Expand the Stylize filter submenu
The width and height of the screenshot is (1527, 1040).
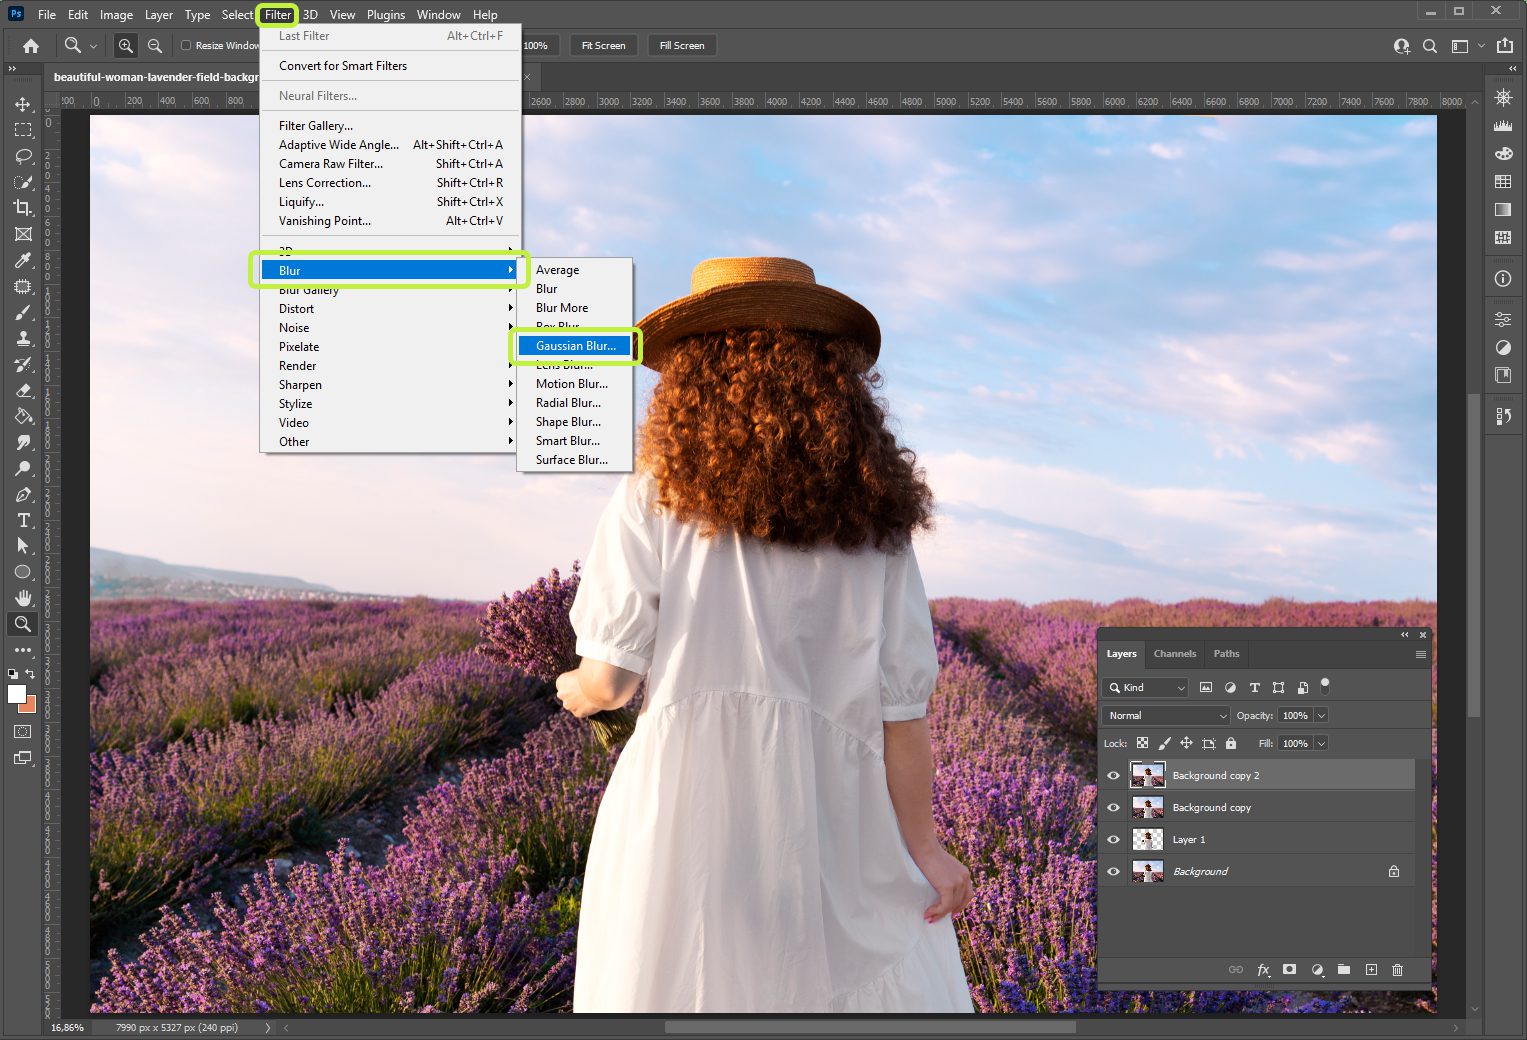coord(390,403)
